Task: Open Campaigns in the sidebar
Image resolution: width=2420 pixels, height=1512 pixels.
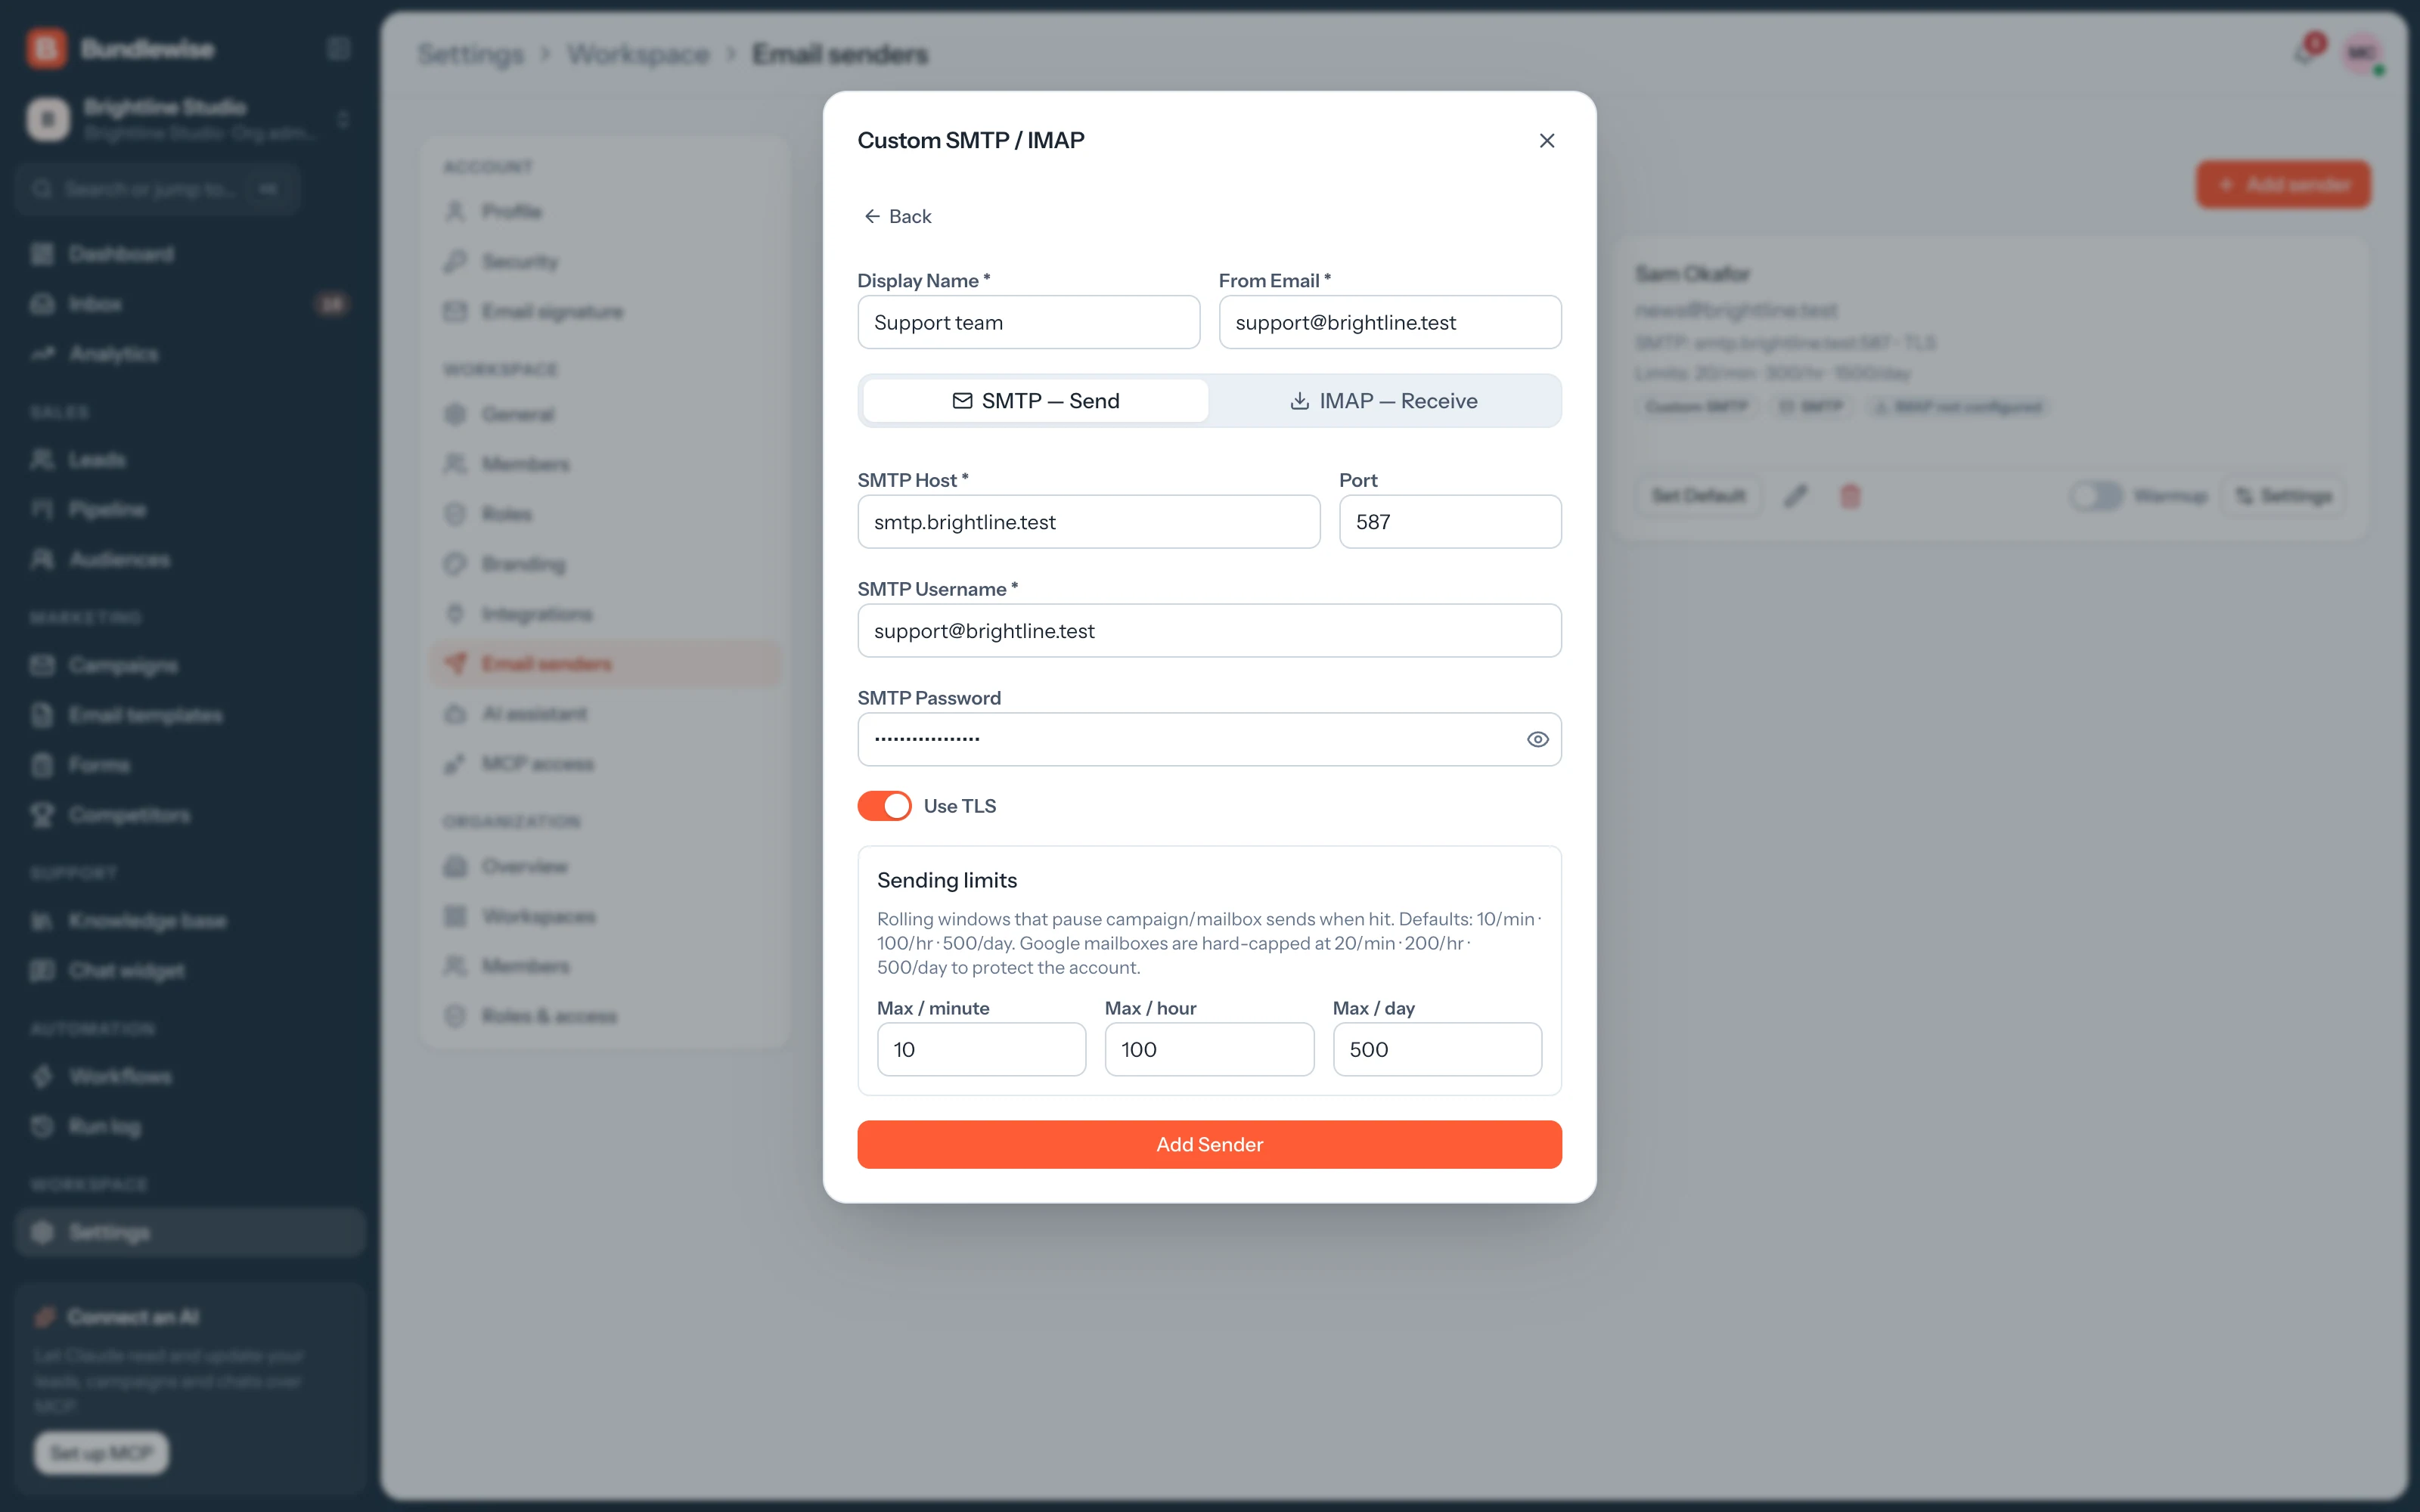Action: coord(190,666)
